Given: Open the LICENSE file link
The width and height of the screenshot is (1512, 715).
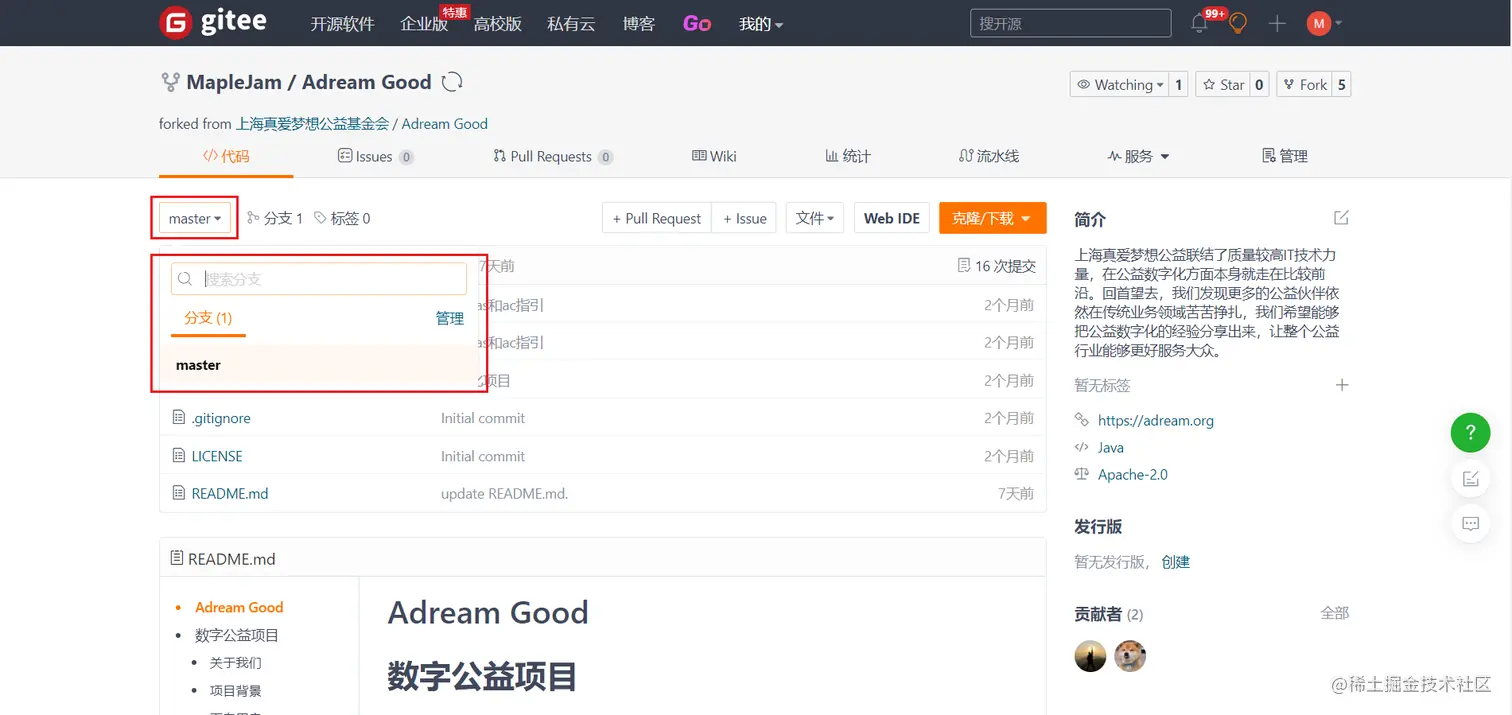Looking at the screenshot, I should pos(217,456).
